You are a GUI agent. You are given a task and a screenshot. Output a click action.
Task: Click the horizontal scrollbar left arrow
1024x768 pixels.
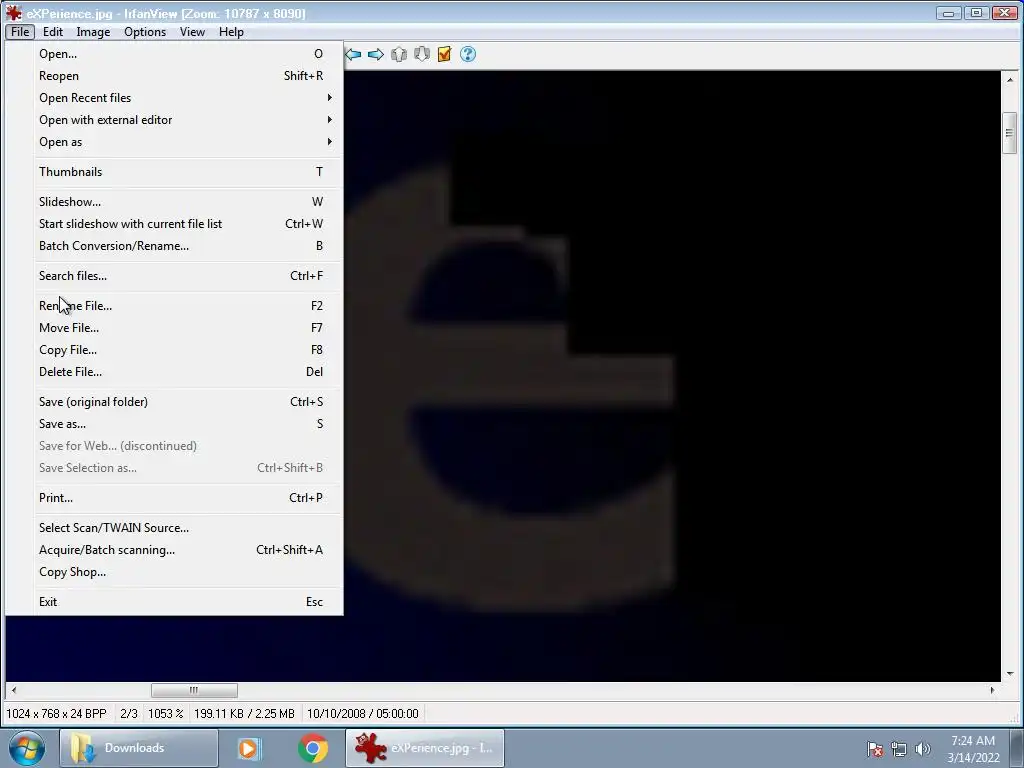point(14,690)
